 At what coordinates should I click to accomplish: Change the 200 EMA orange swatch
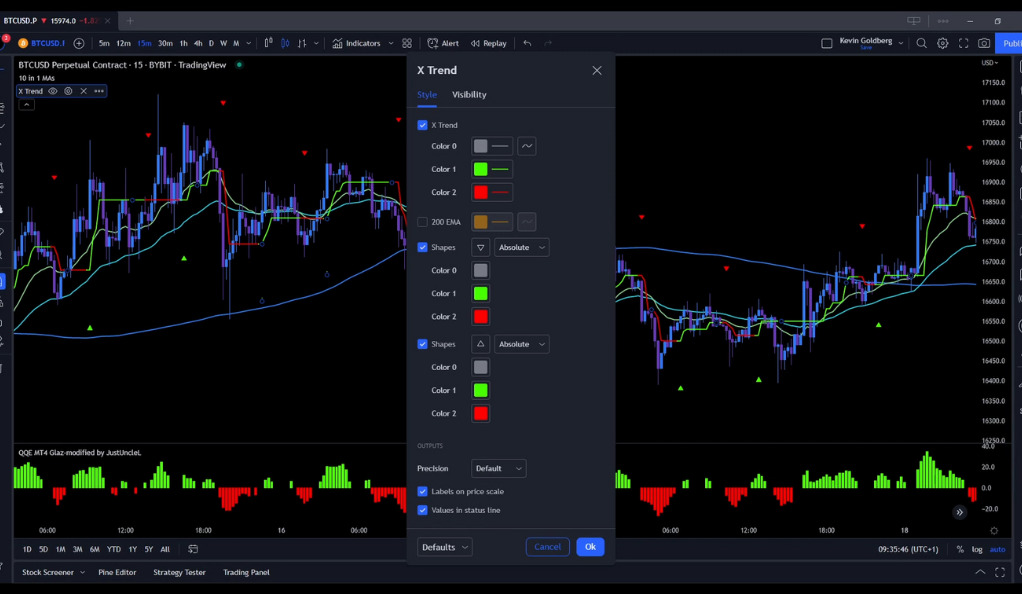480,222
